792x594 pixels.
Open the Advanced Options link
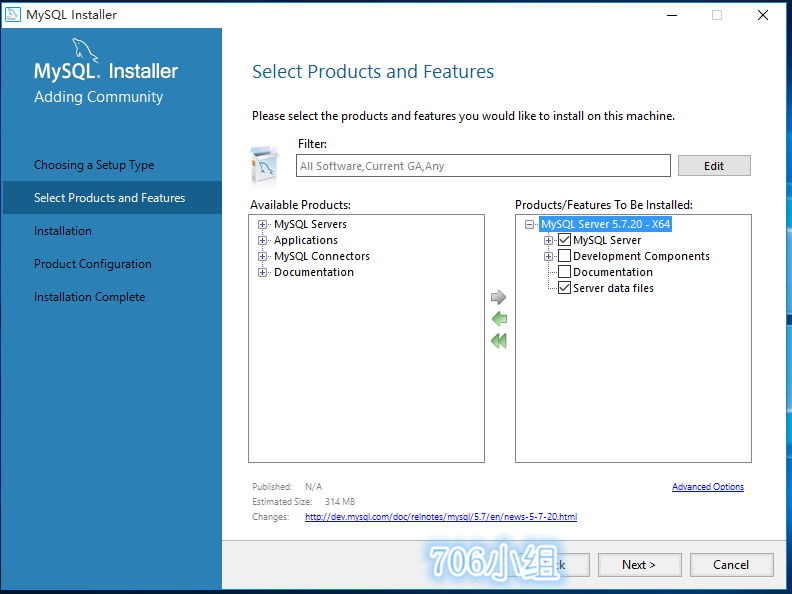pos(708,487)
